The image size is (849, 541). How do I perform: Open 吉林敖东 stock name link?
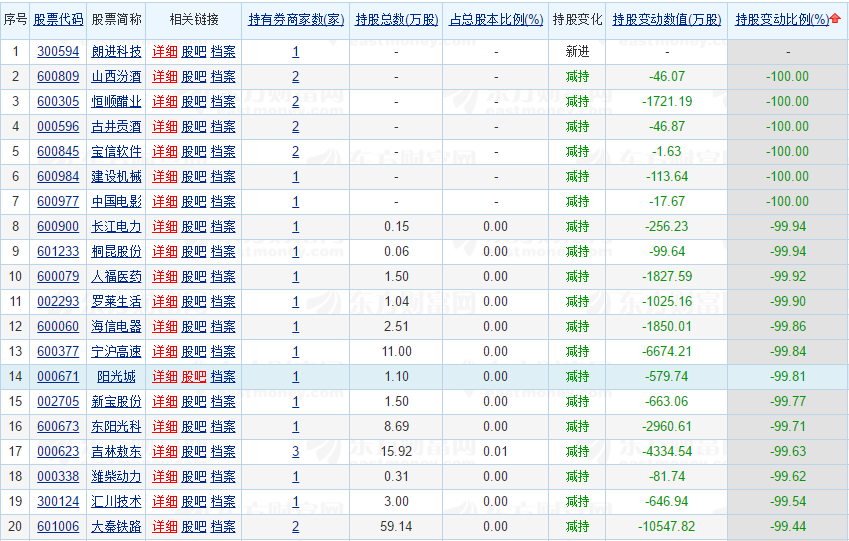116,451
